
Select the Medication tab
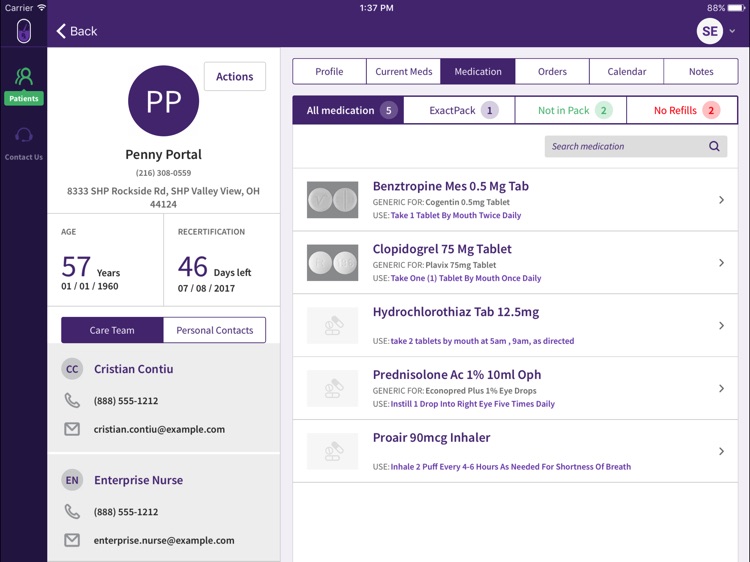click(478, 71)
